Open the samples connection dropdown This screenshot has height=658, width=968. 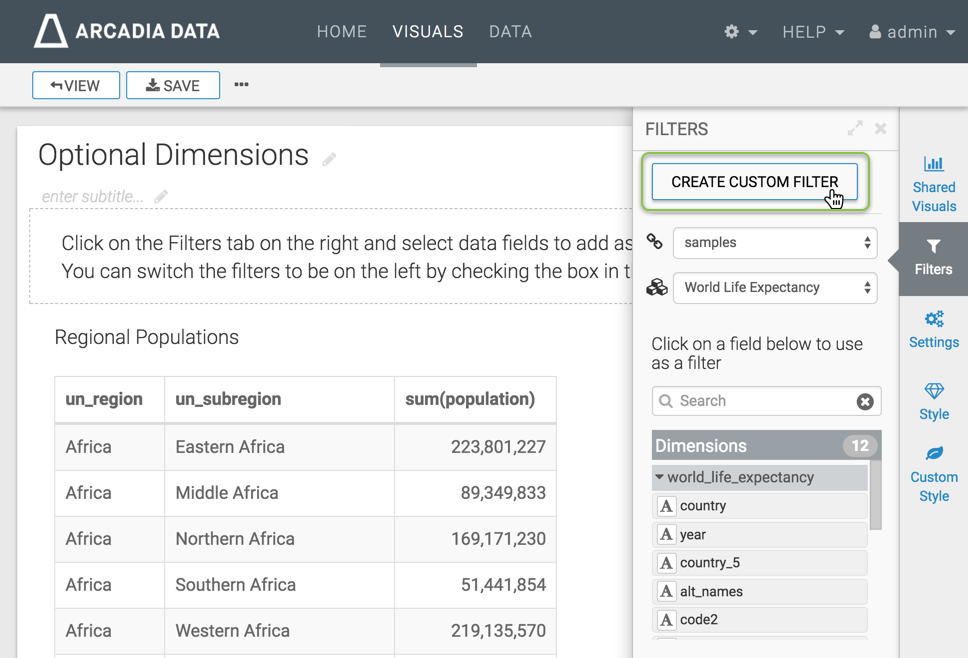[775, 242]
